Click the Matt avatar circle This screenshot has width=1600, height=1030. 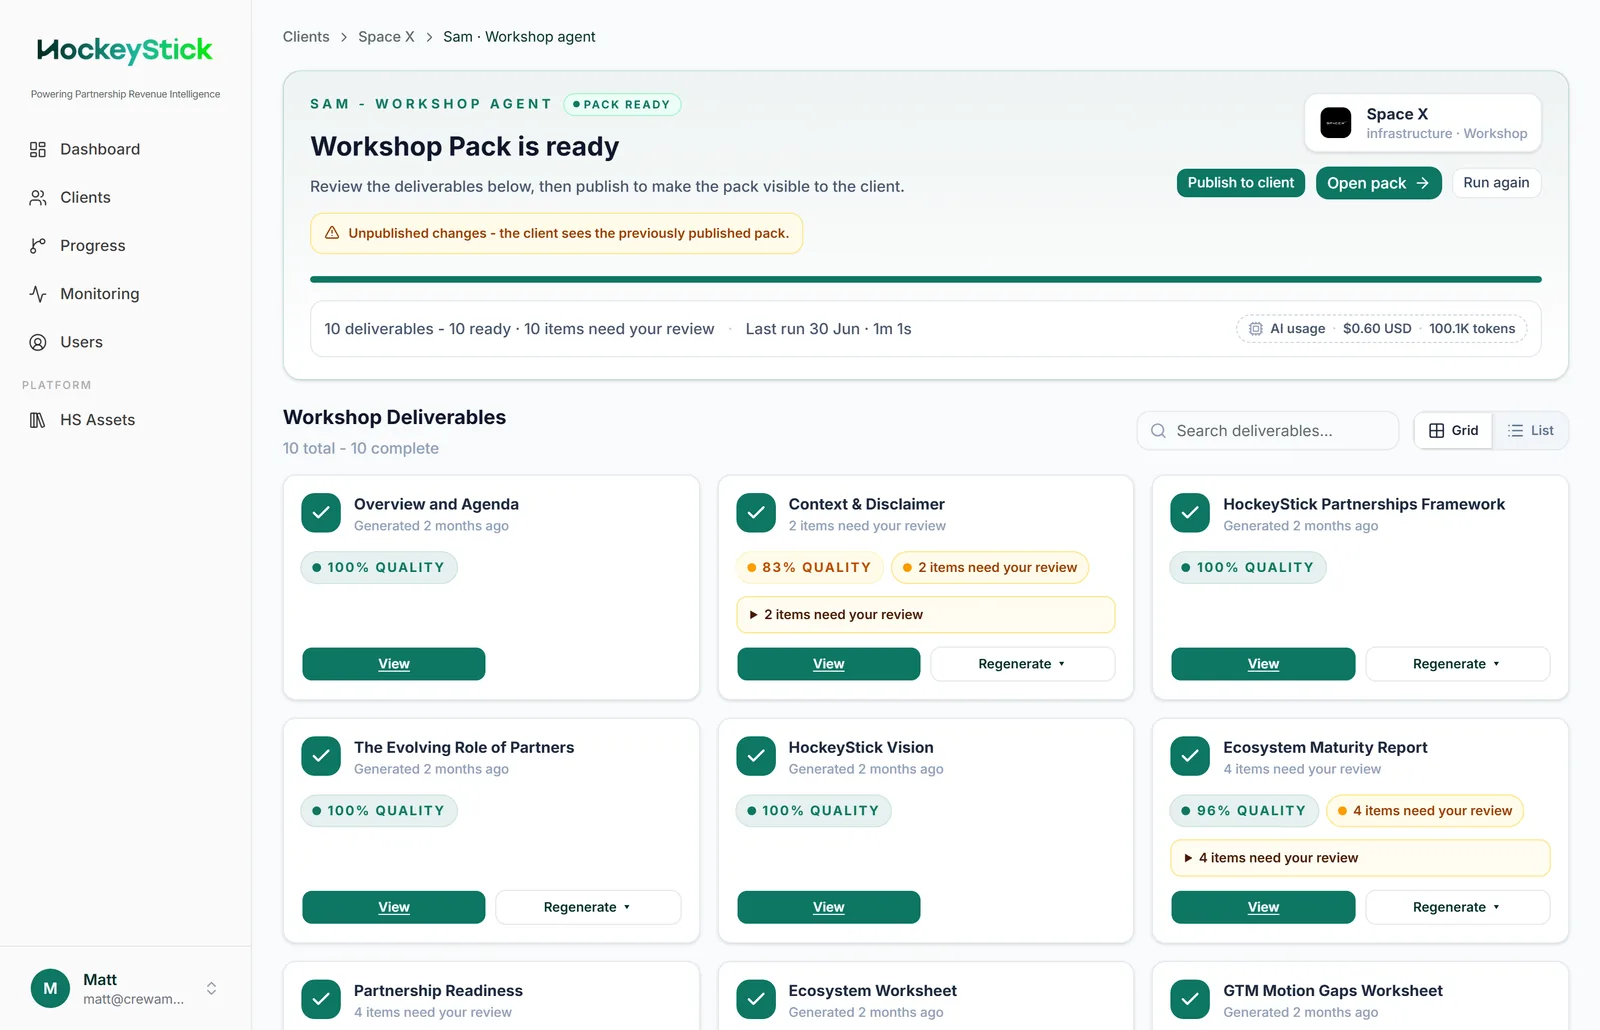click(x=50, y=988)
